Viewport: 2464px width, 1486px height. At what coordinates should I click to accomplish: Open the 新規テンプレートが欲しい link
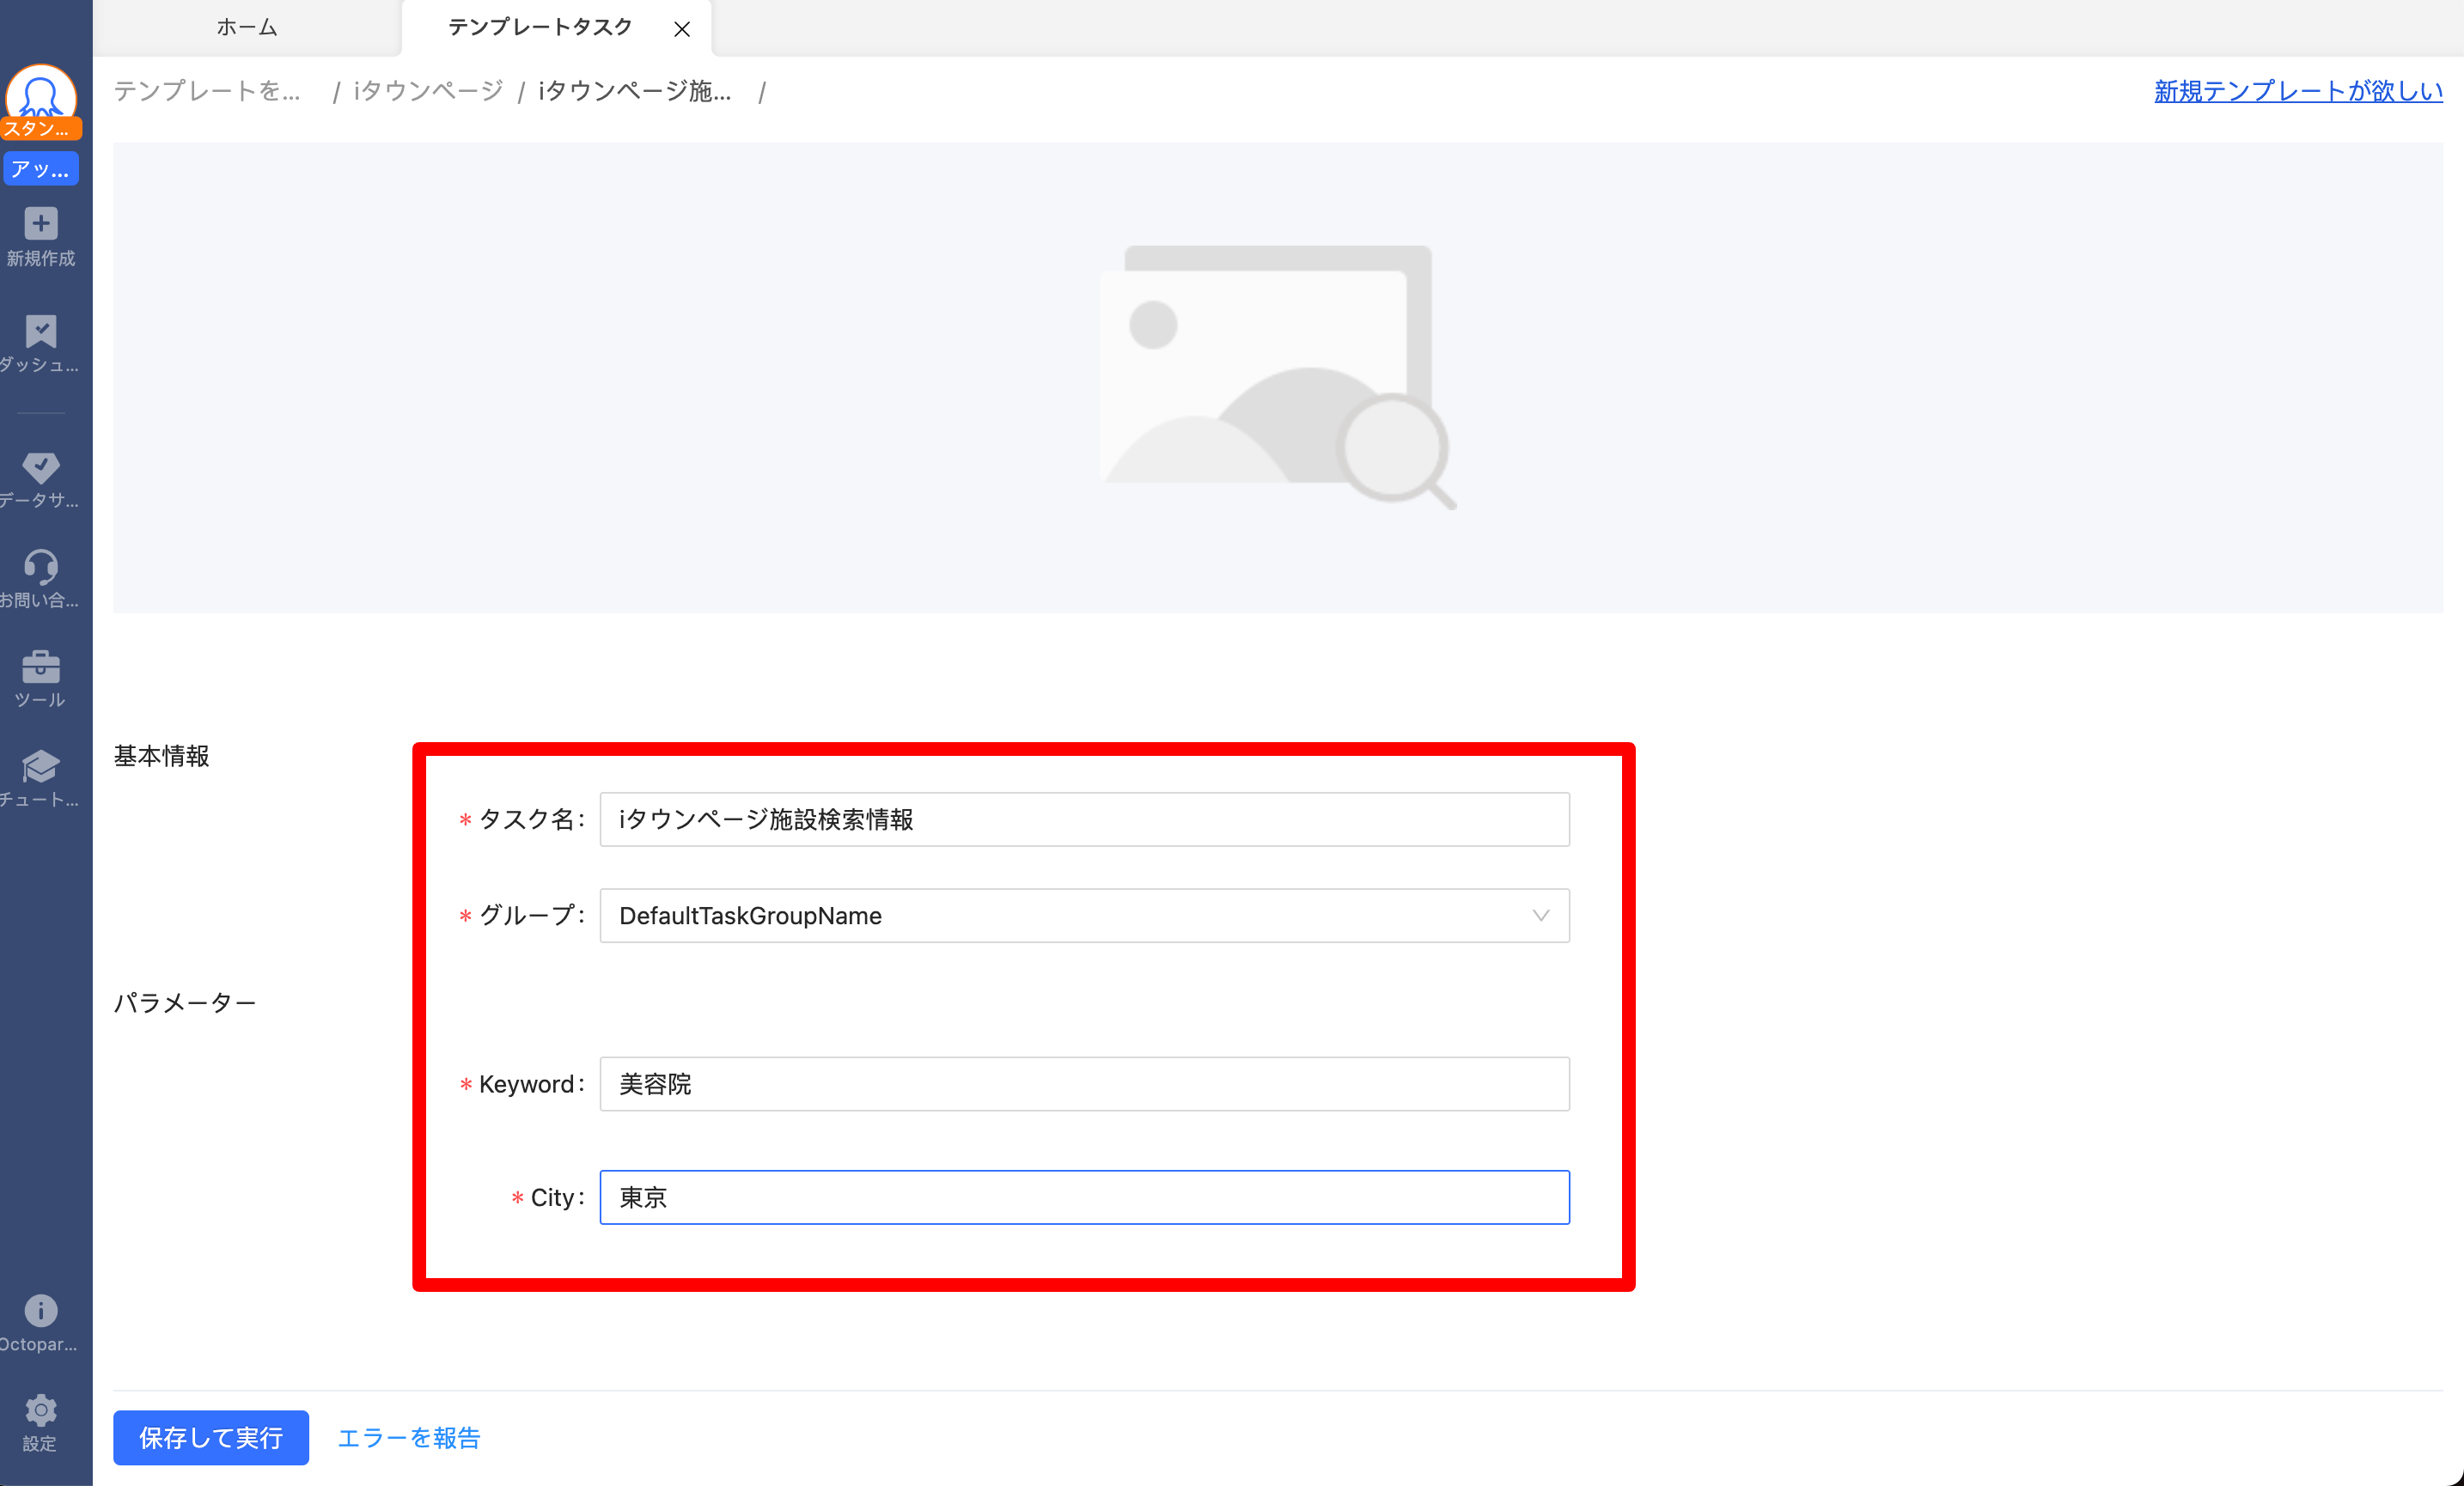pyautogui.click(x=2298, y=91)
